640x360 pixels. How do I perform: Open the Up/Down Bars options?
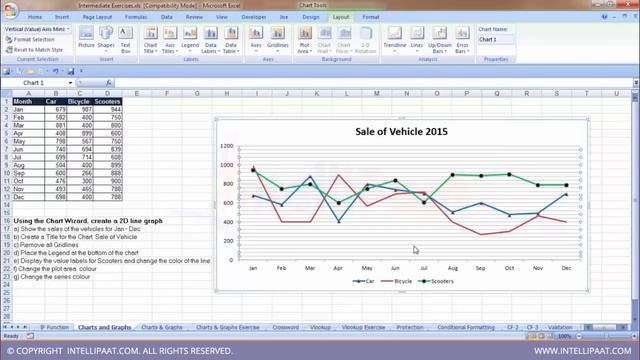pyautogui.click(x=440, y=40)
